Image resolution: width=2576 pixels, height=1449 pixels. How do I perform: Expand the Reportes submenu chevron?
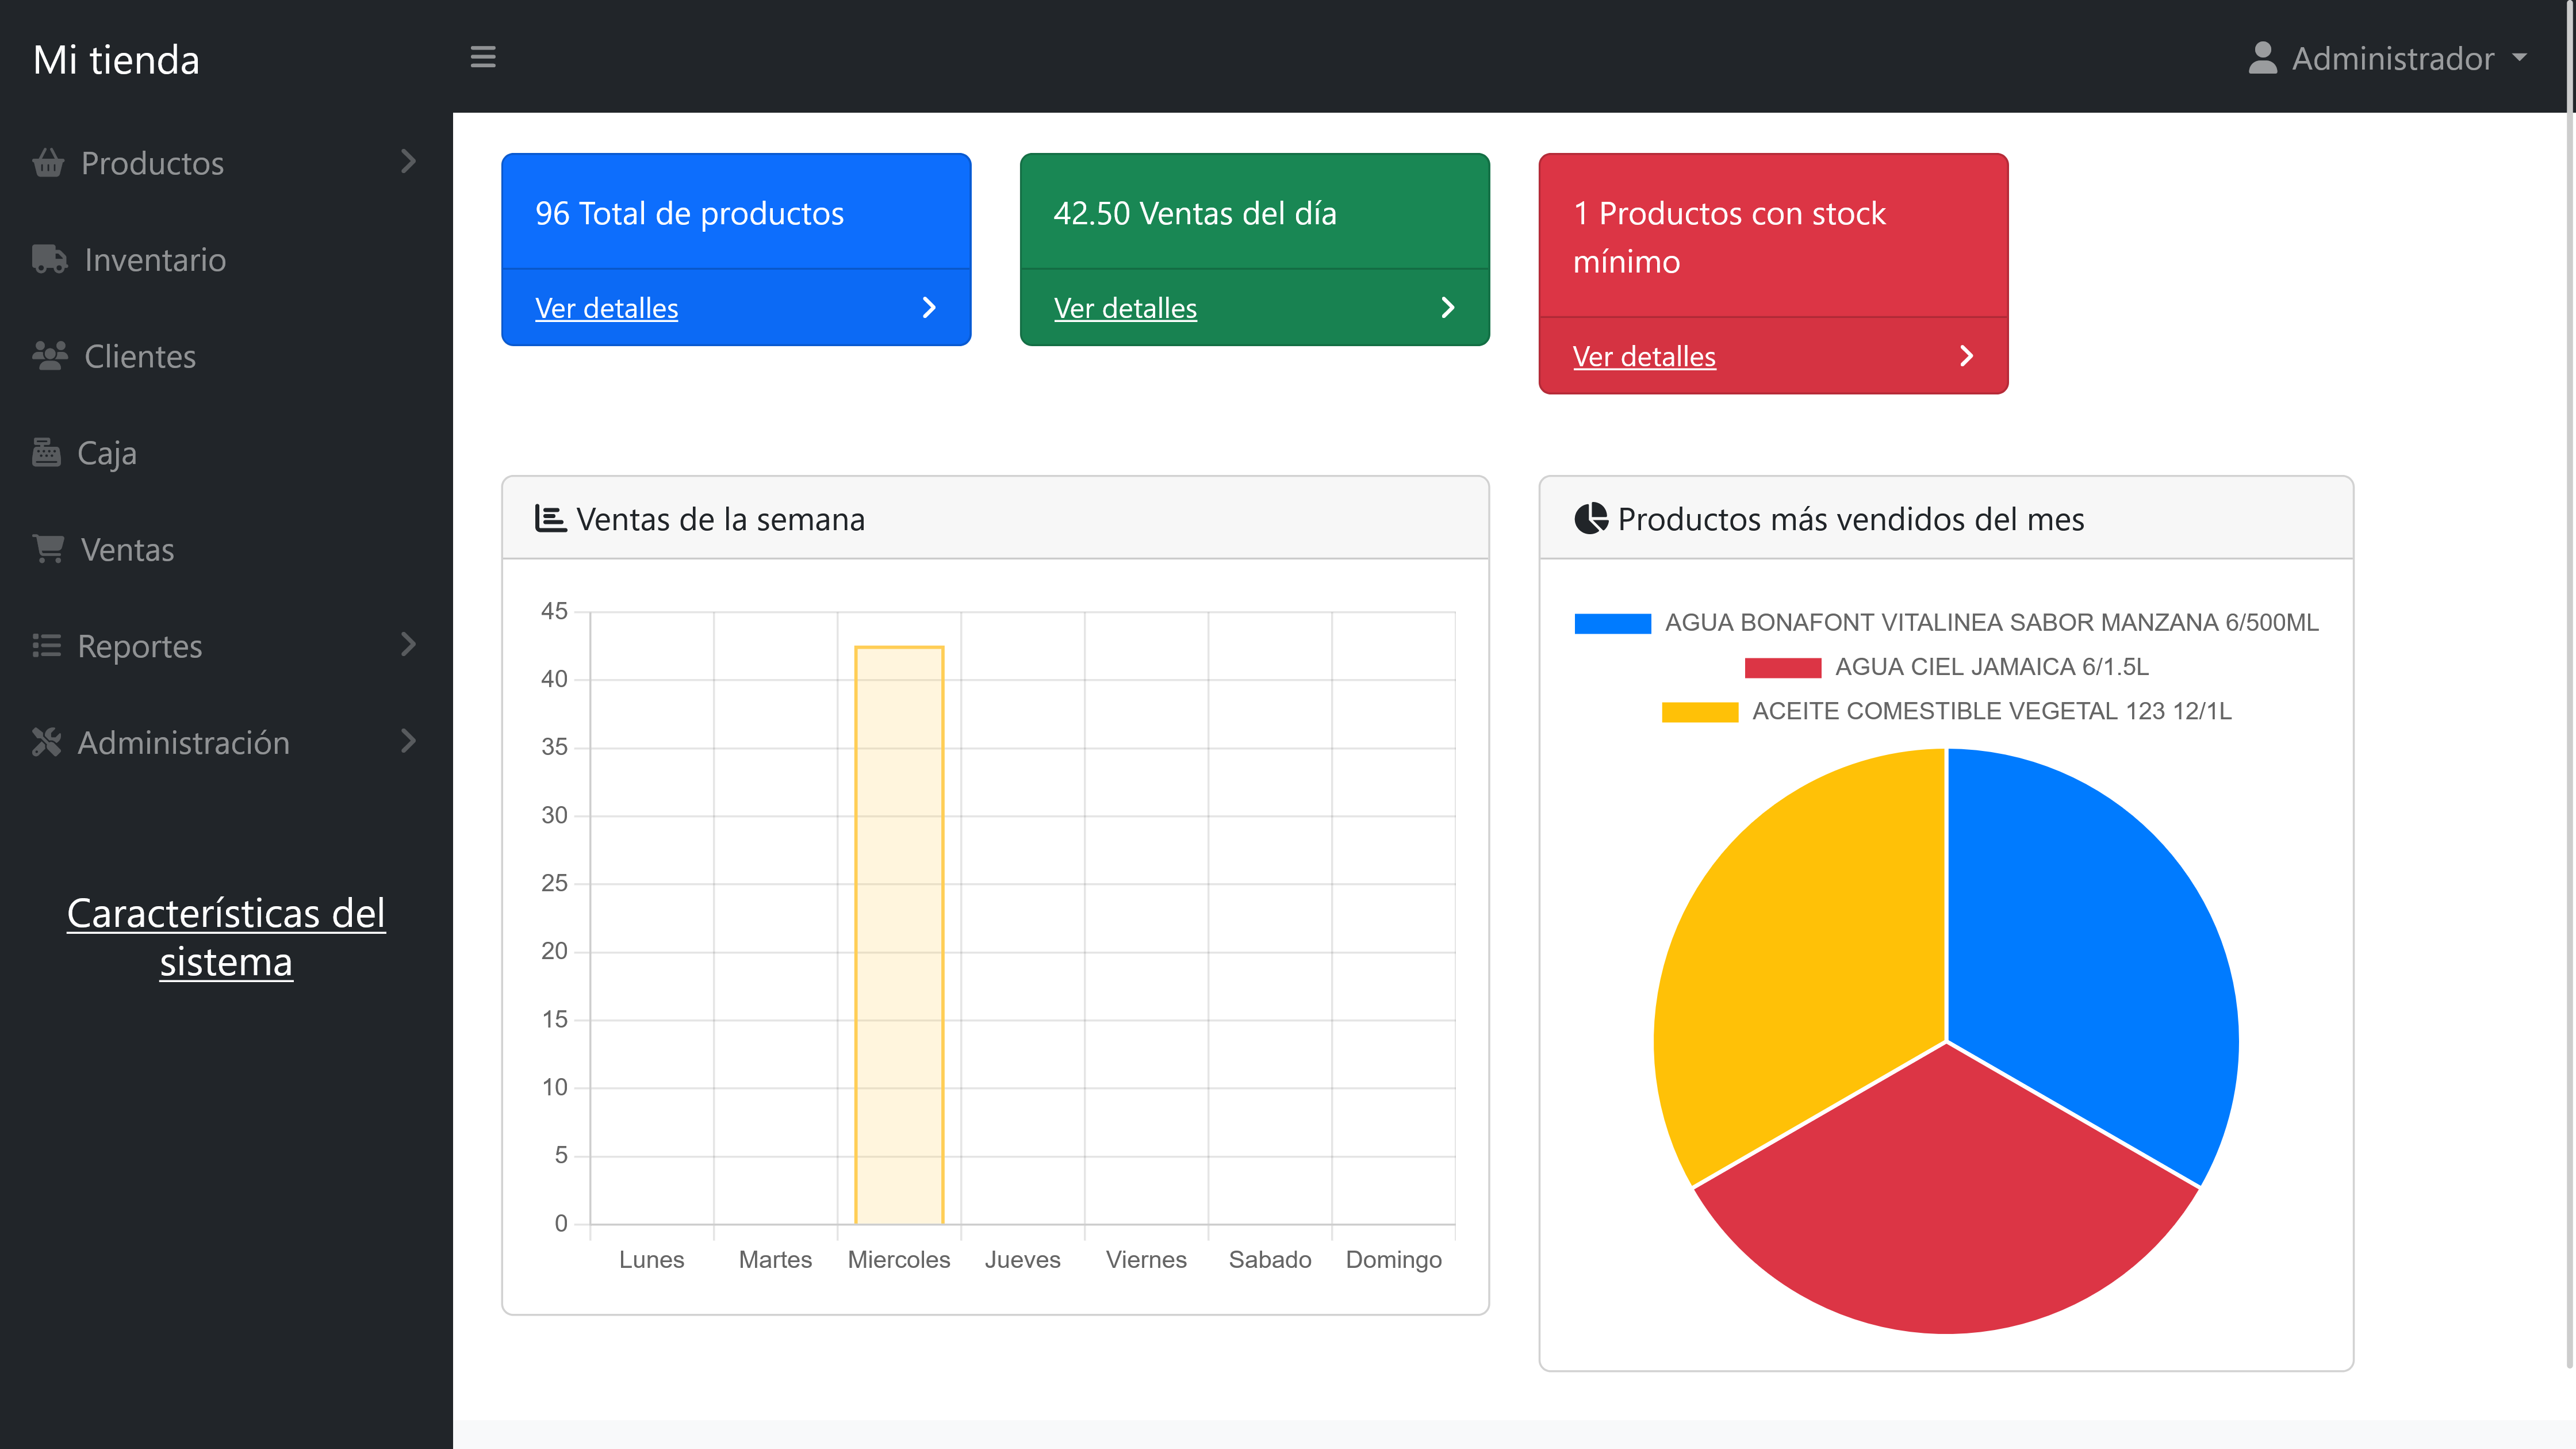(408, 644)
